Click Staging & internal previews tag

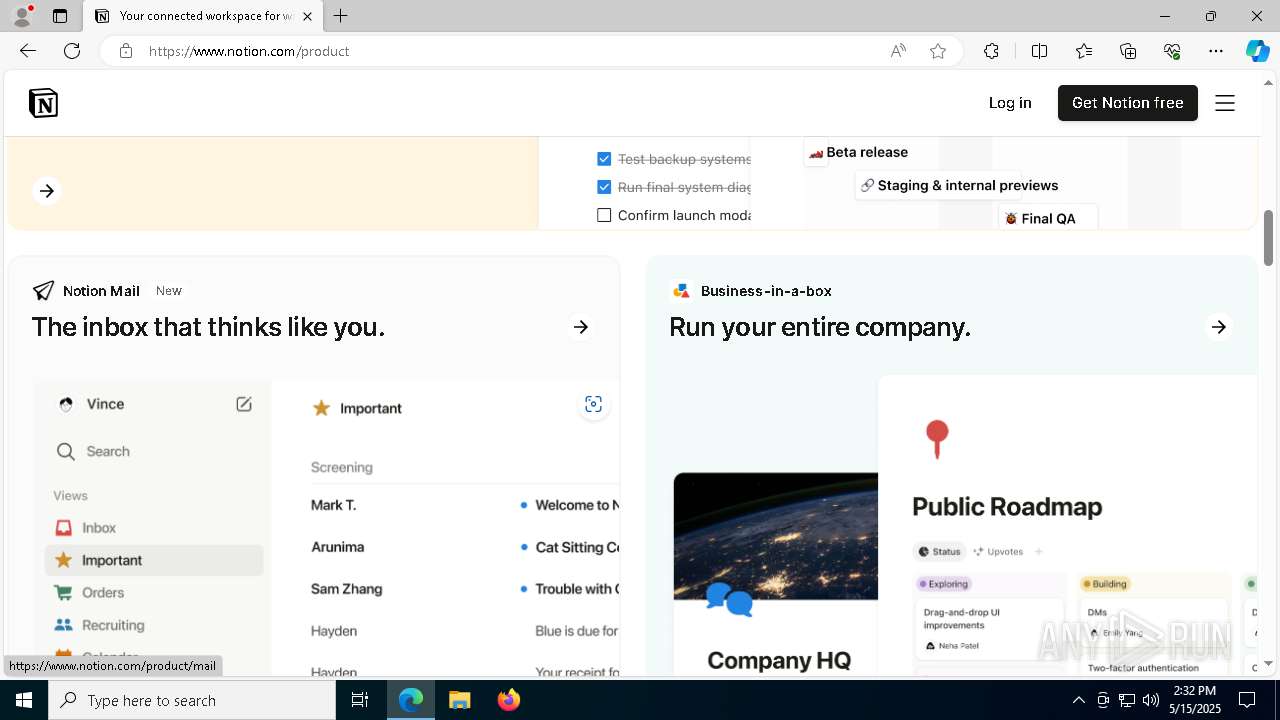point(958,185)
